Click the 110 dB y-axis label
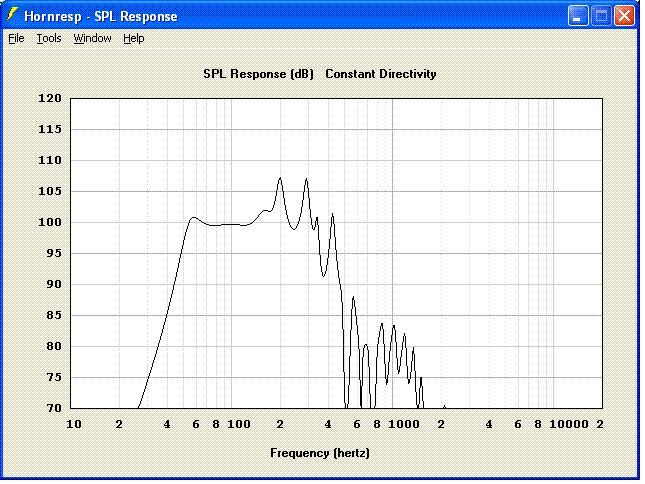The image size is (645, 484). [x=50, y=160]
